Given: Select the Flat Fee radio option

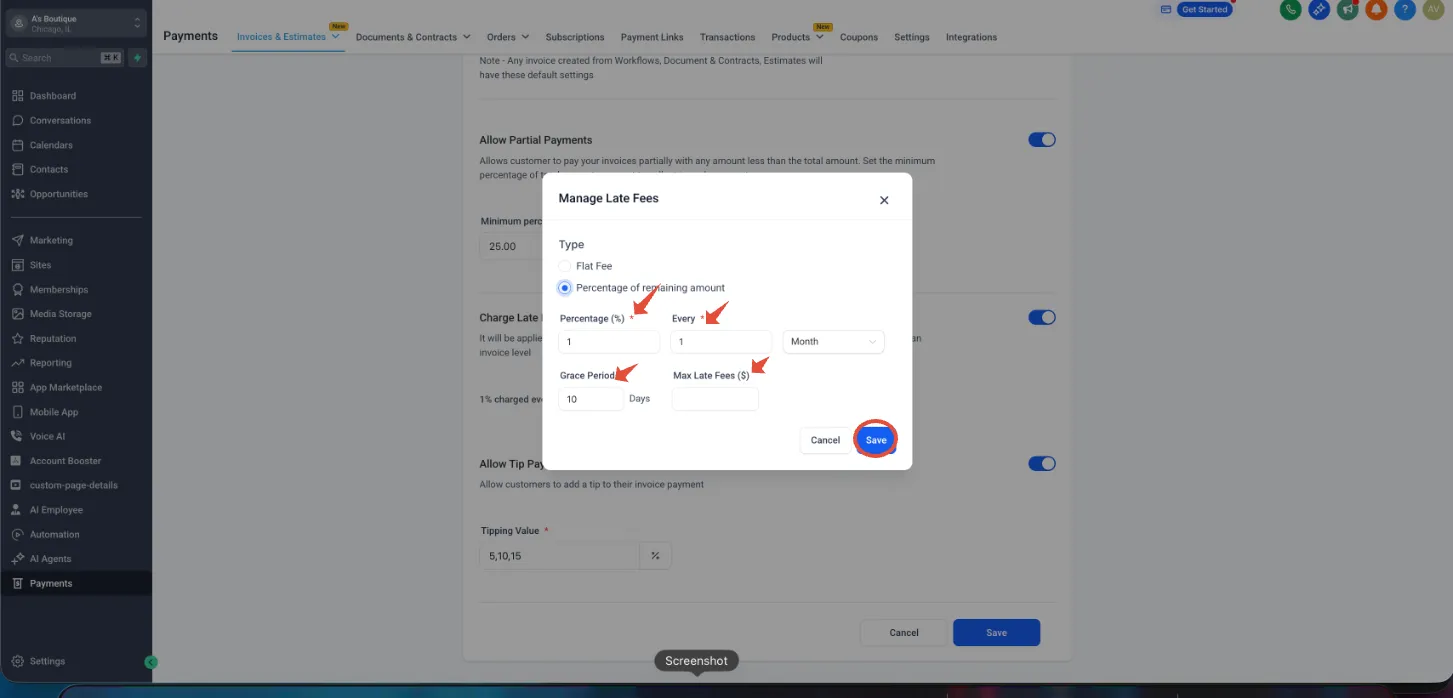Looking at the screenshot, I should click(x=565, y=266).
